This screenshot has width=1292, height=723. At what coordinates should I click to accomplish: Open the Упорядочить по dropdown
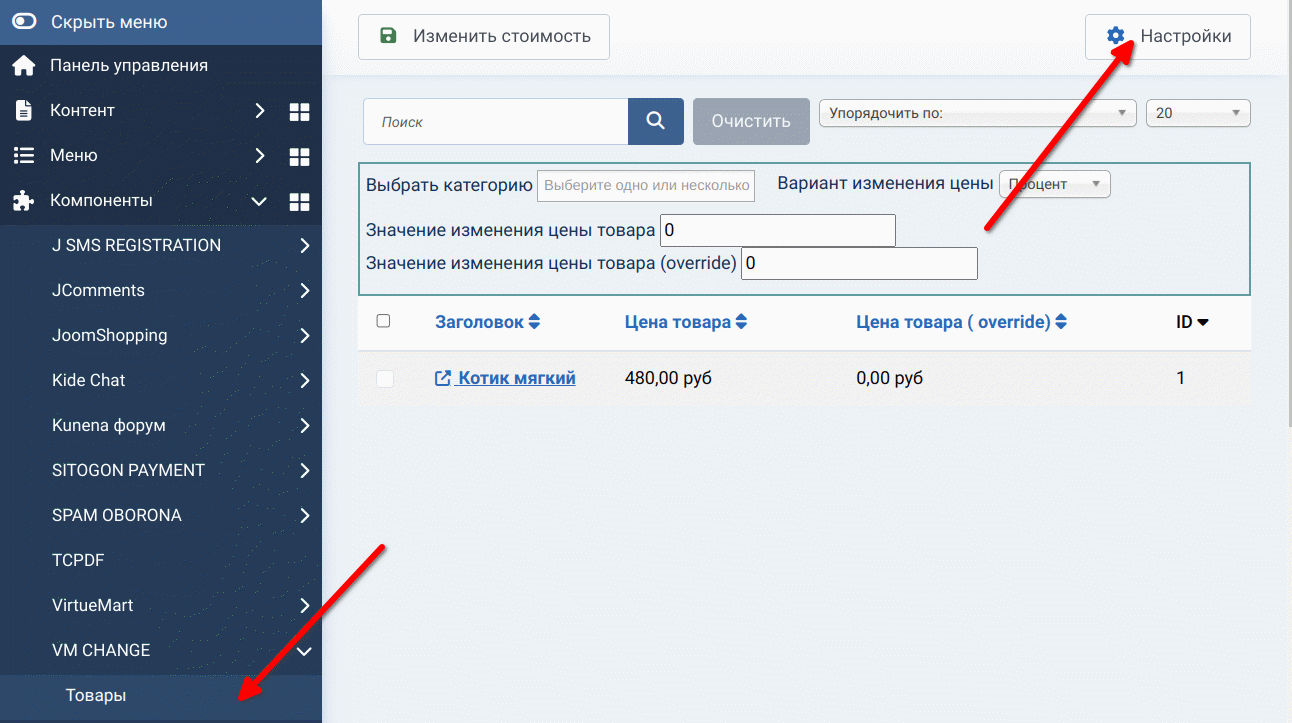978,113
